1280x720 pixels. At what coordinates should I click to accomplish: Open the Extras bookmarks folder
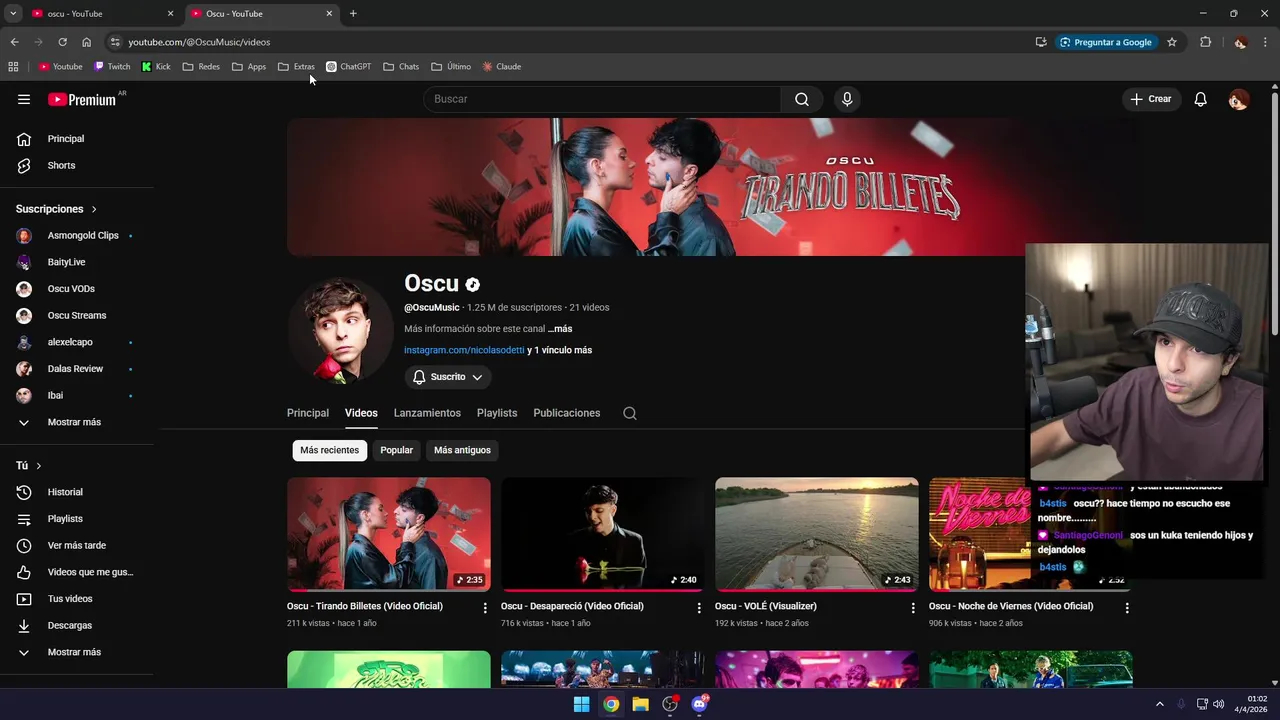pos(296,67)
